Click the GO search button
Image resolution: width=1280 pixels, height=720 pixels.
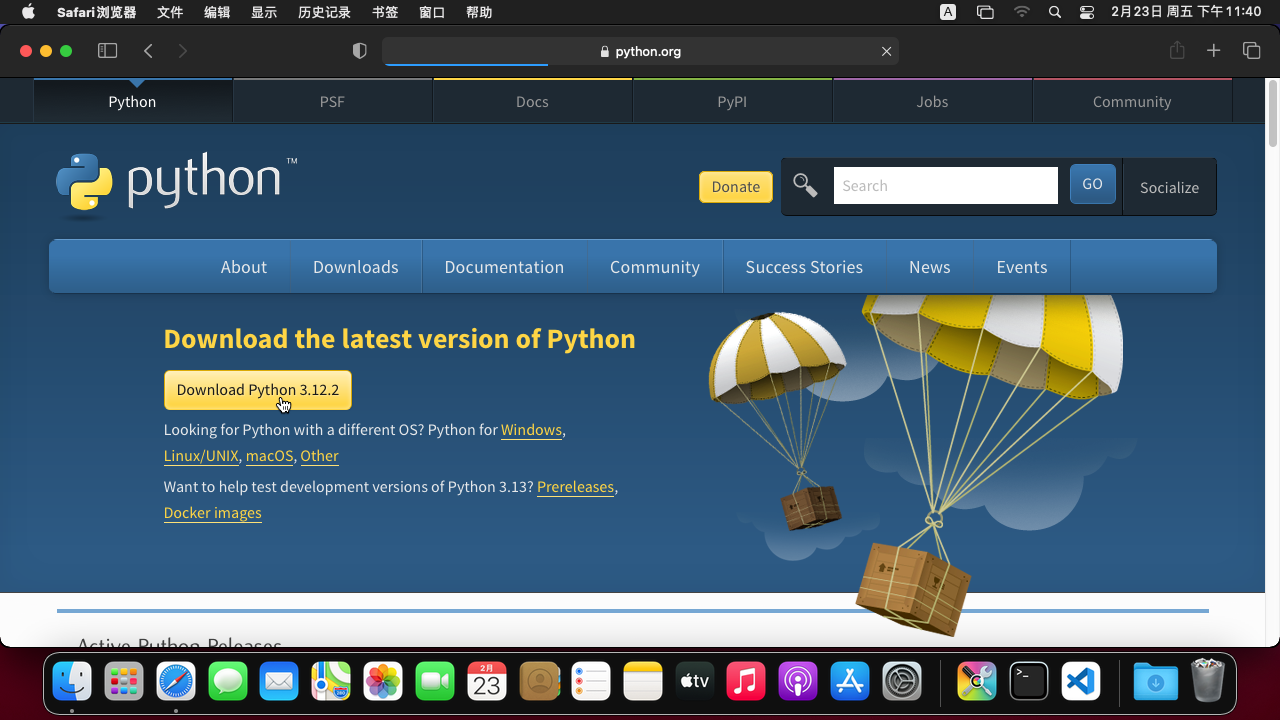1092,184
